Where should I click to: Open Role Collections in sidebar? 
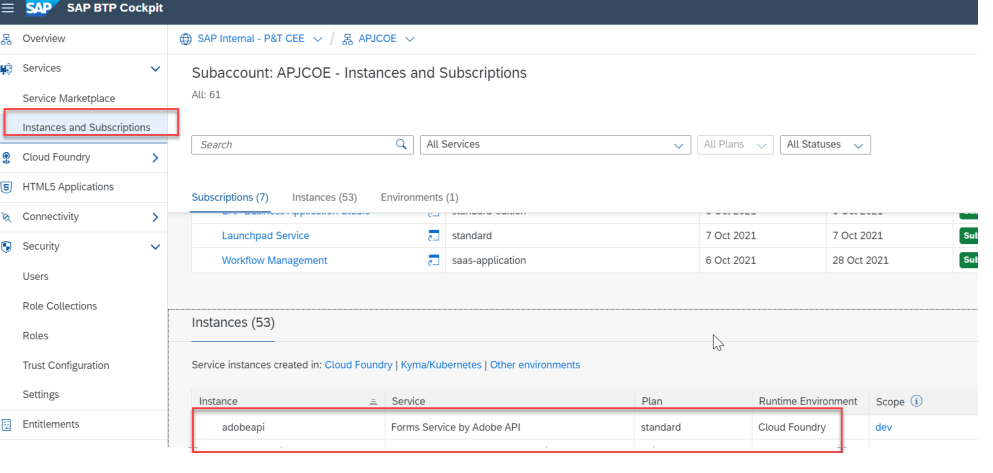click(60, 306)
